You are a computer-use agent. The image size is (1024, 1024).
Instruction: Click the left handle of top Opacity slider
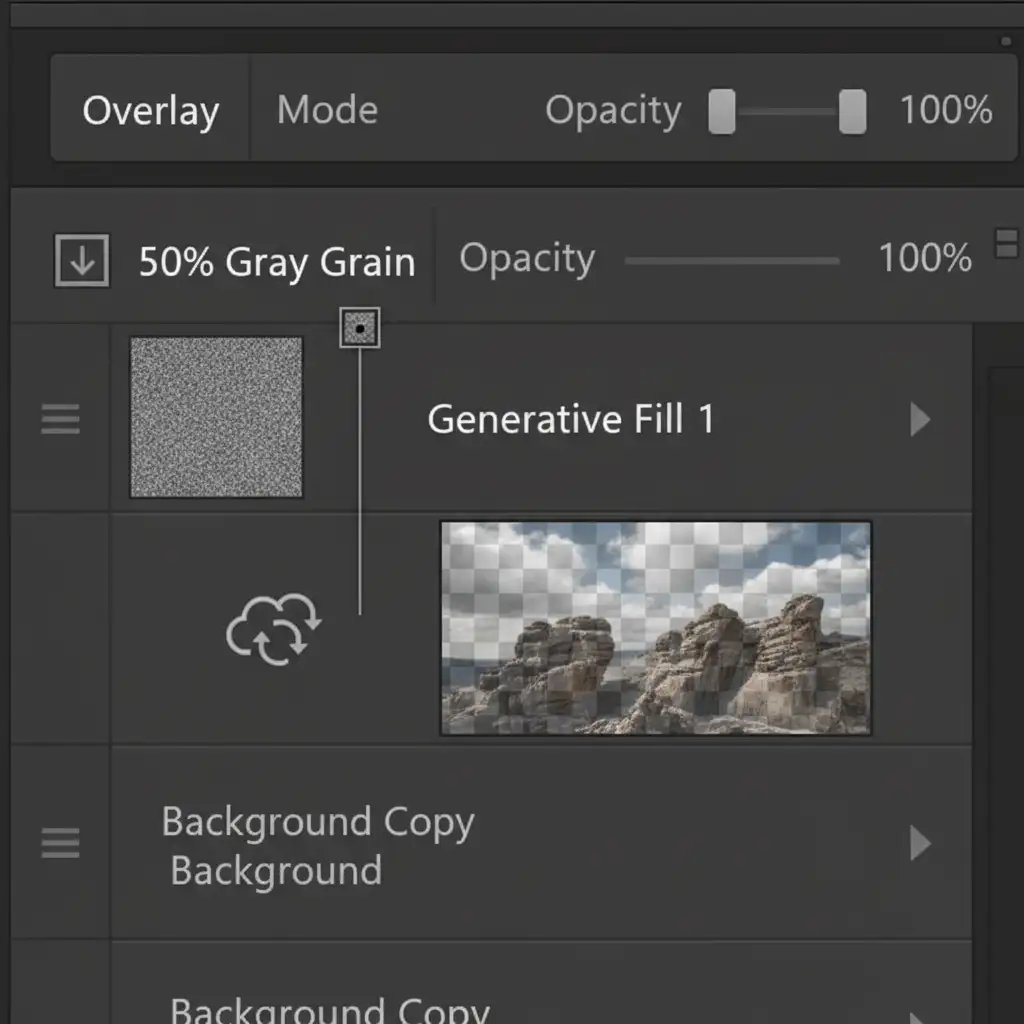coord(722,111)
